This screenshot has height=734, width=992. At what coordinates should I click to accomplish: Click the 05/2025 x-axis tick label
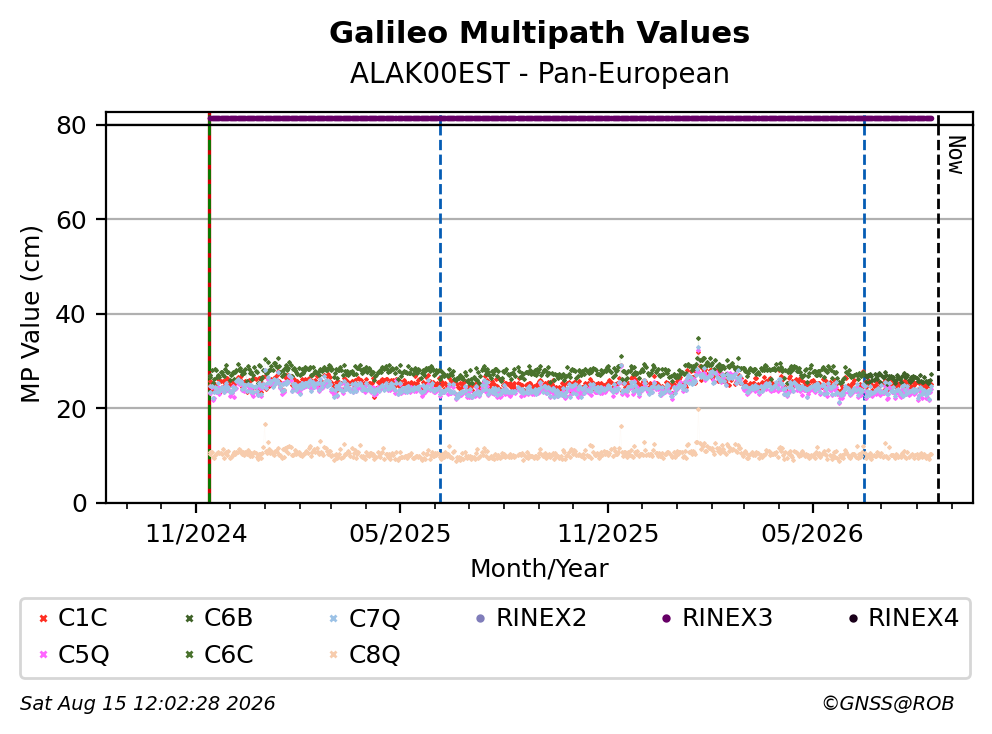400,534
